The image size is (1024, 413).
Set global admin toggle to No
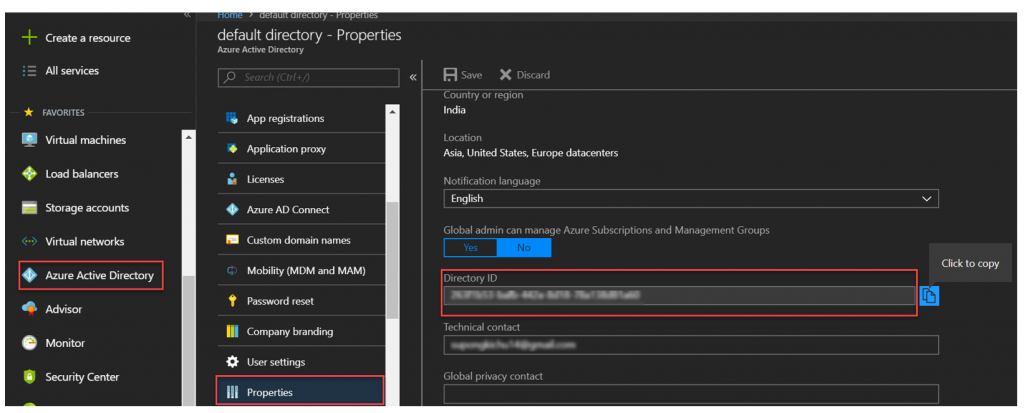click(x=524, y=248)
